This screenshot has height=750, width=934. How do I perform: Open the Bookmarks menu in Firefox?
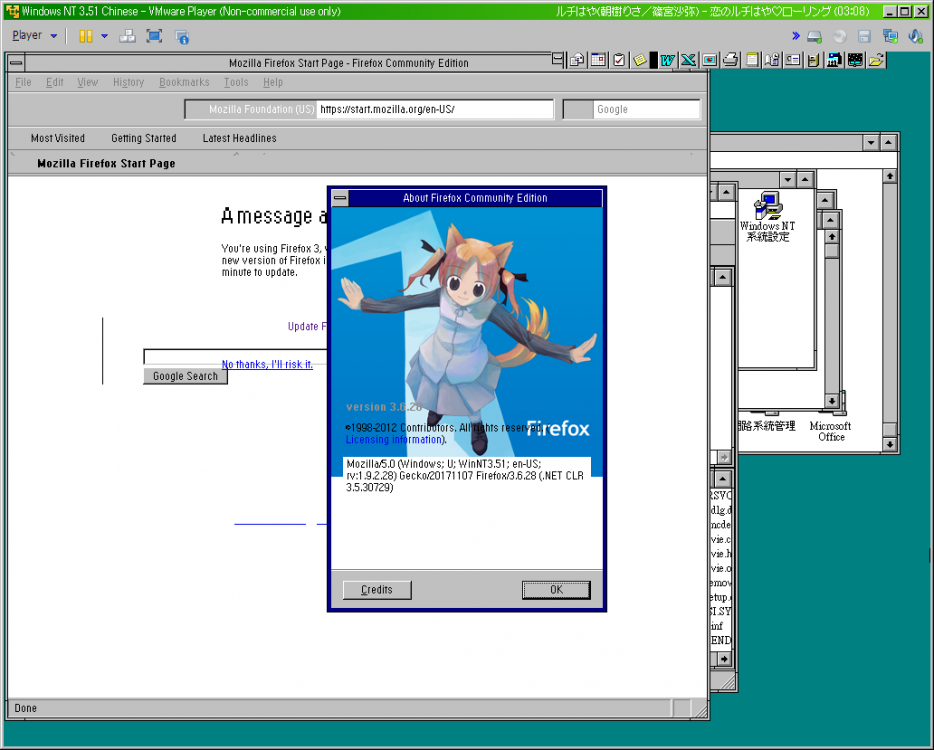click(x=184, y=83)
